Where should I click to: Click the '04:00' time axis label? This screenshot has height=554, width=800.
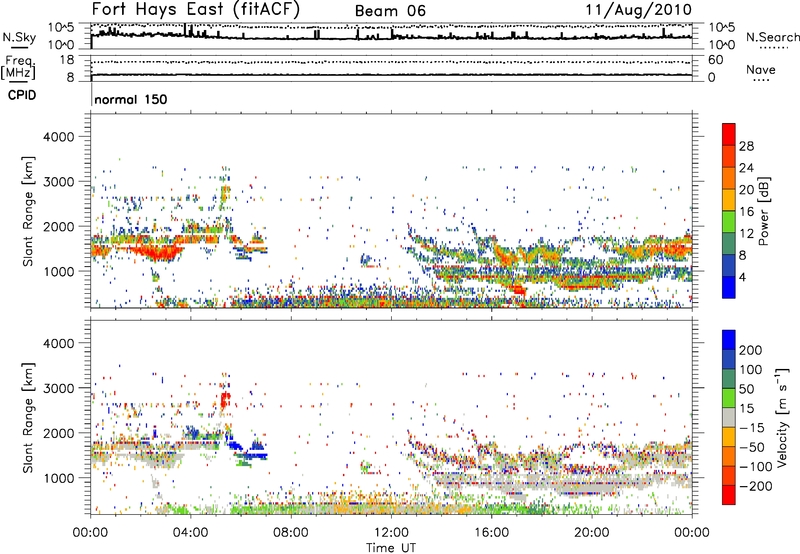coord(190,533)
